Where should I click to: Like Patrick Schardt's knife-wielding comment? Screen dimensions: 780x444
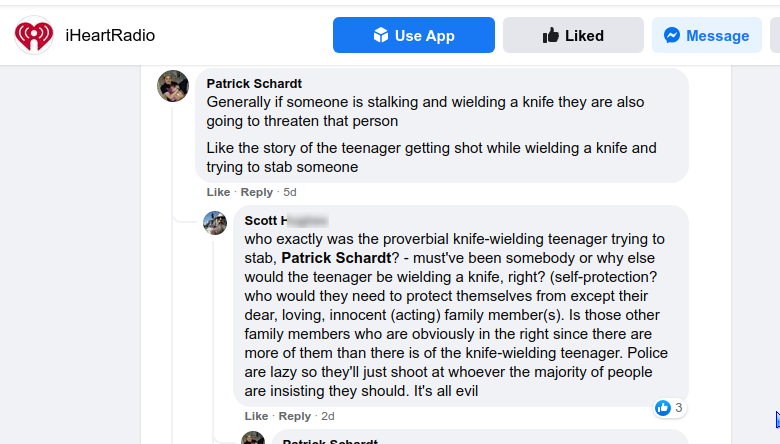coord(218,192)
